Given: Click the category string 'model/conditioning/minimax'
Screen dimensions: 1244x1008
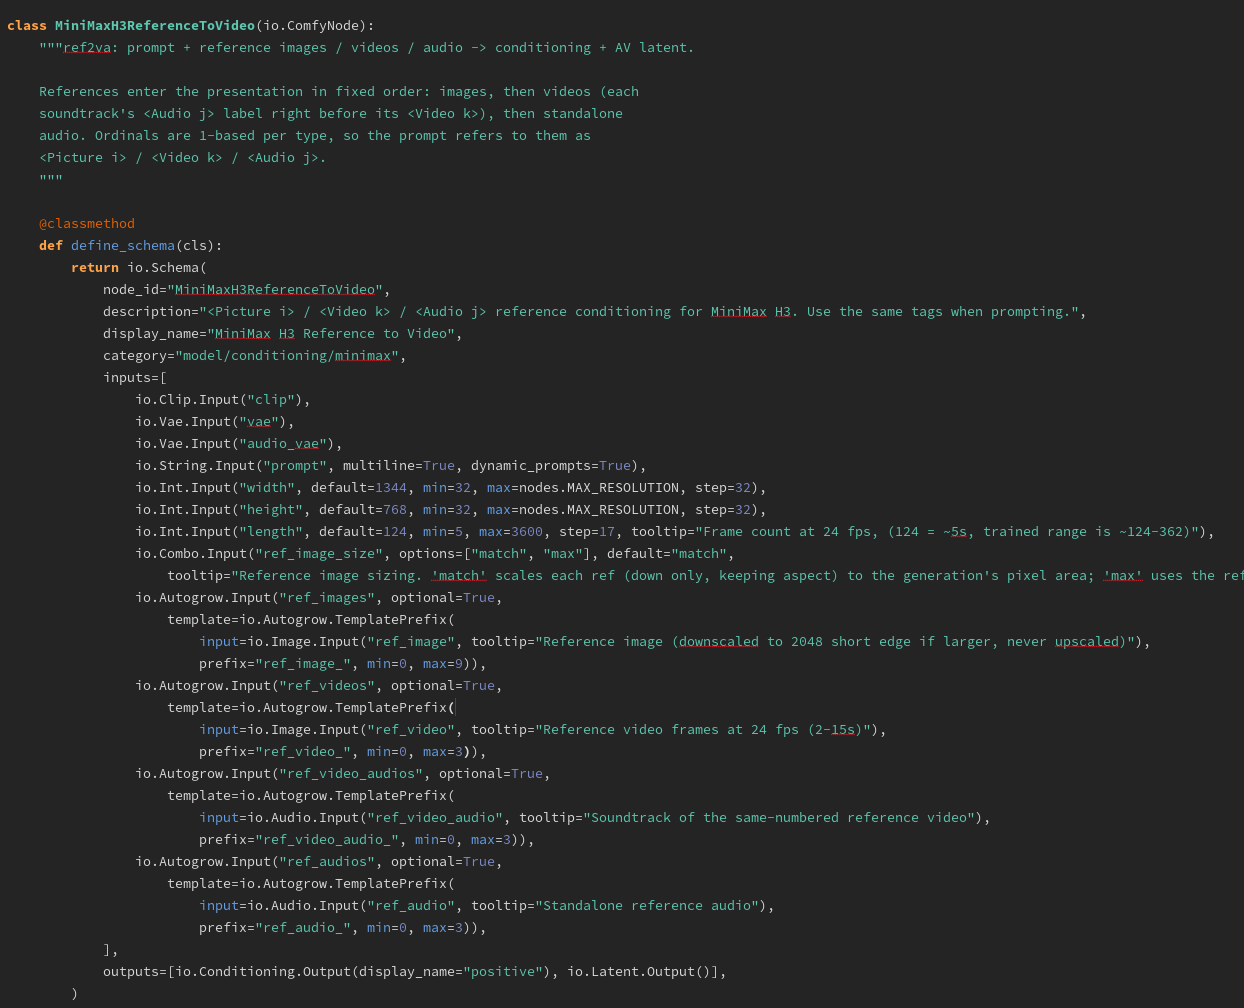Looking at the screenshot, I should (287, 355).
